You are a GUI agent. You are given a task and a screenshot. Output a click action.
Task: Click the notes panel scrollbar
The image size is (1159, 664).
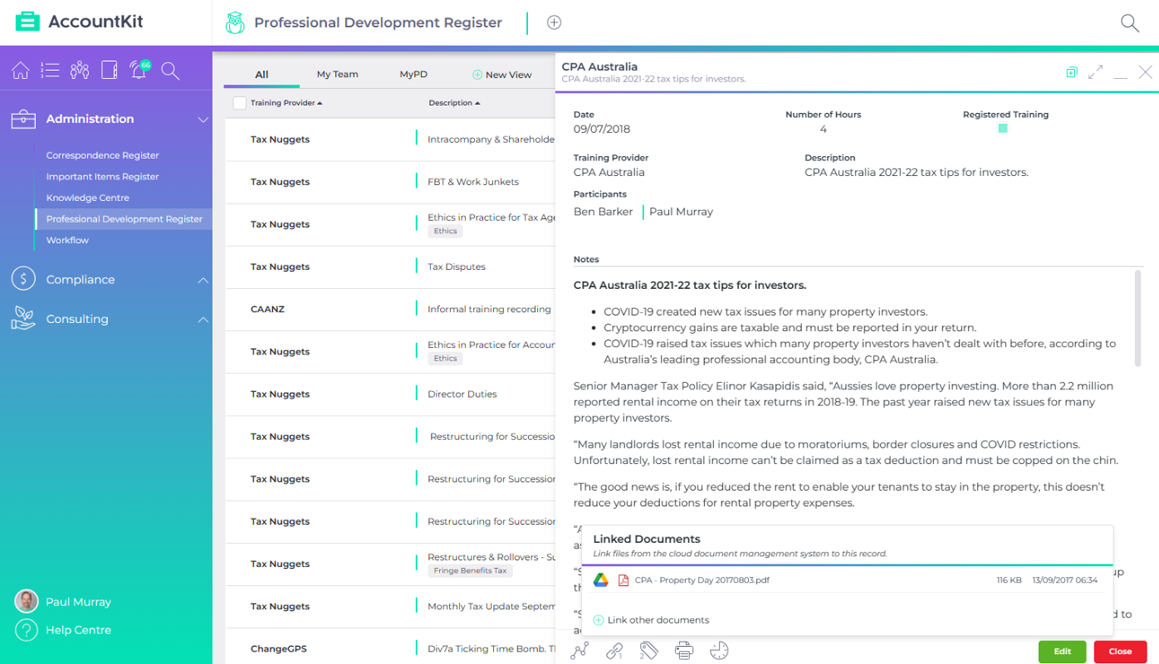click(x=1137, y=318)
